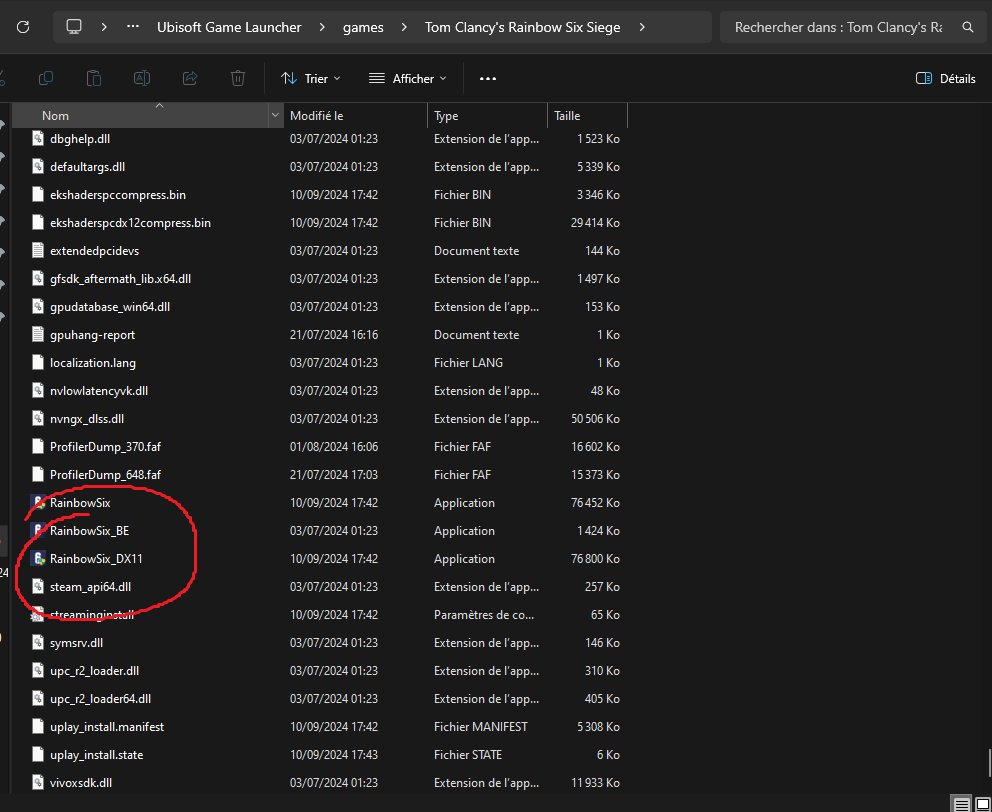Viewport: 992px width, 812px height.
Task: Click the 50 506 Ko size value
Action: tap(595, 419)
